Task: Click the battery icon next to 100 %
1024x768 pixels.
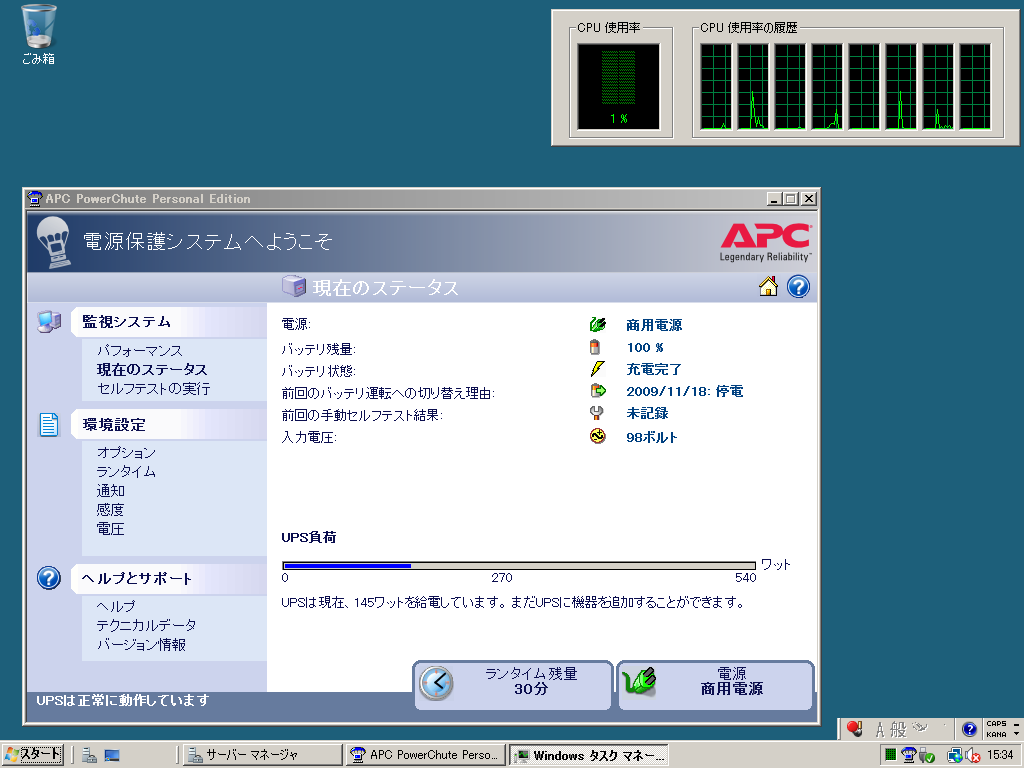Action: point(595,347)
